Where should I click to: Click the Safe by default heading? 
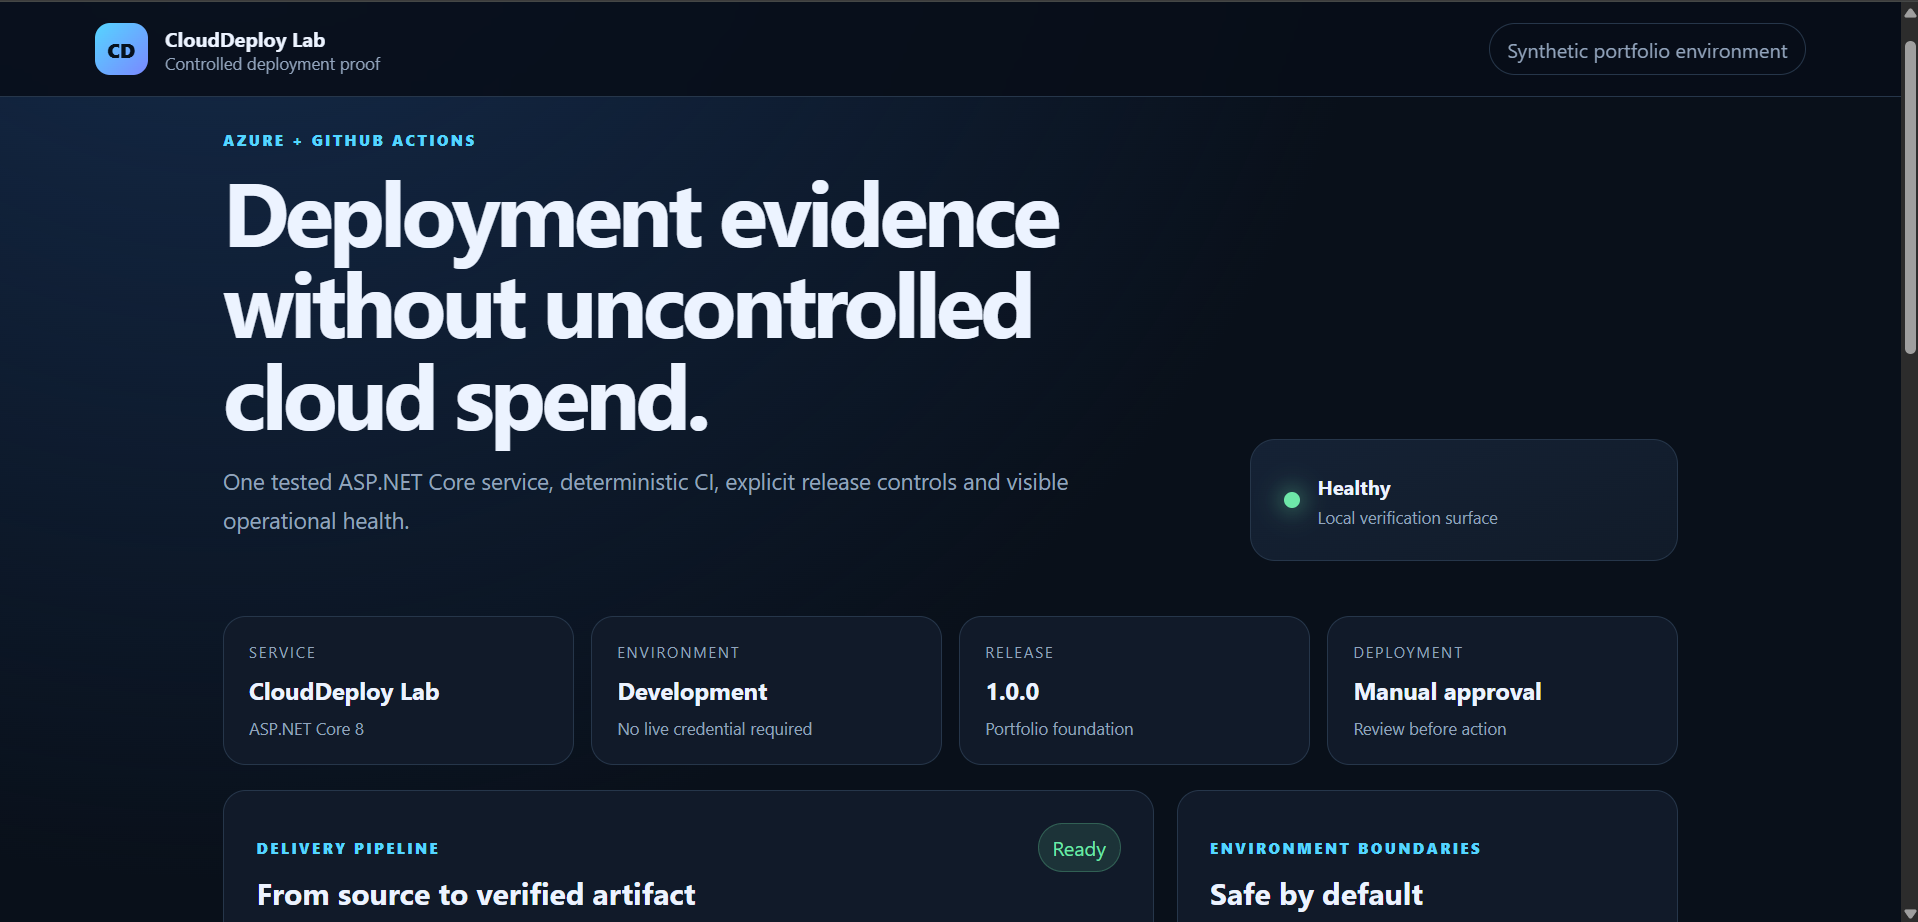[1316, 895]
